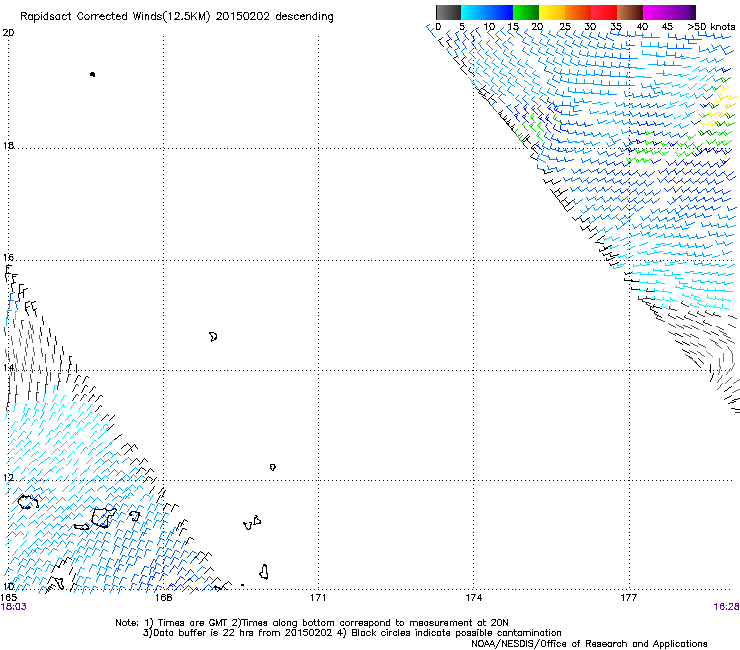The width and height of the screenshot is (740, 650).
Task: Click the green 15-20 knots legend swatch
Action: [526, 12]
